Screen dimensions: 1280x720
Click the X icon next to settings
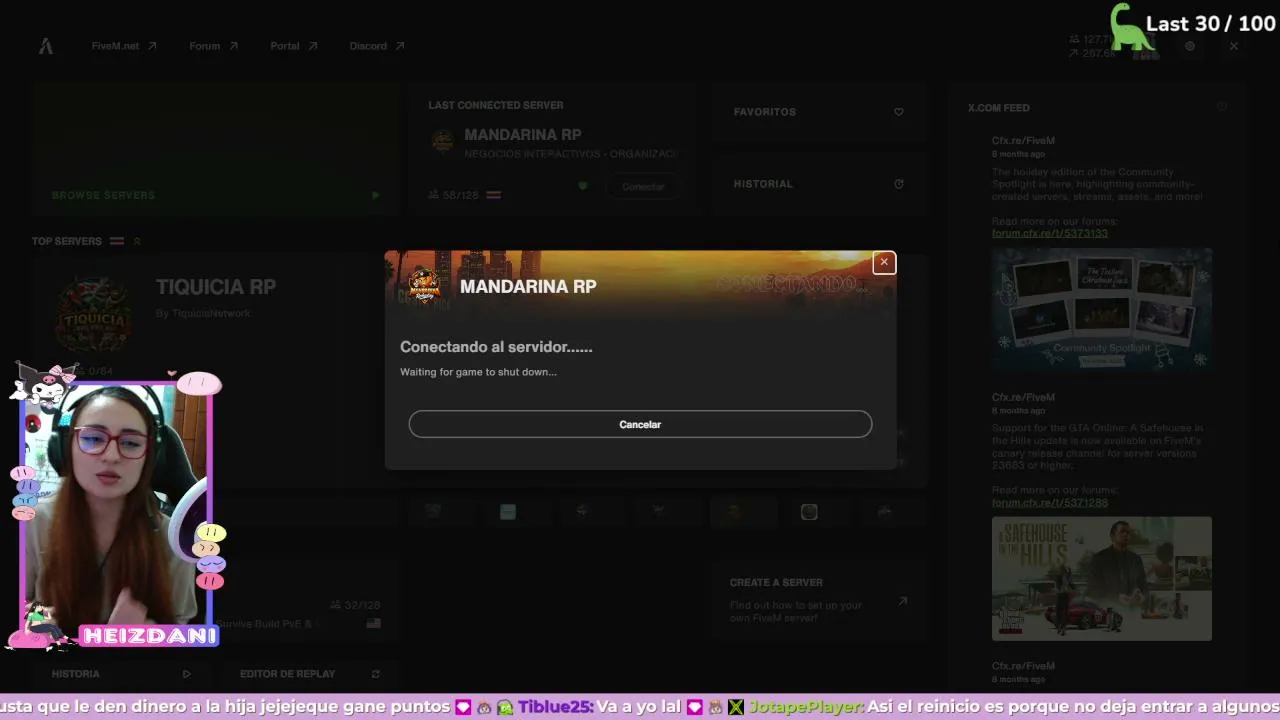1234,46
